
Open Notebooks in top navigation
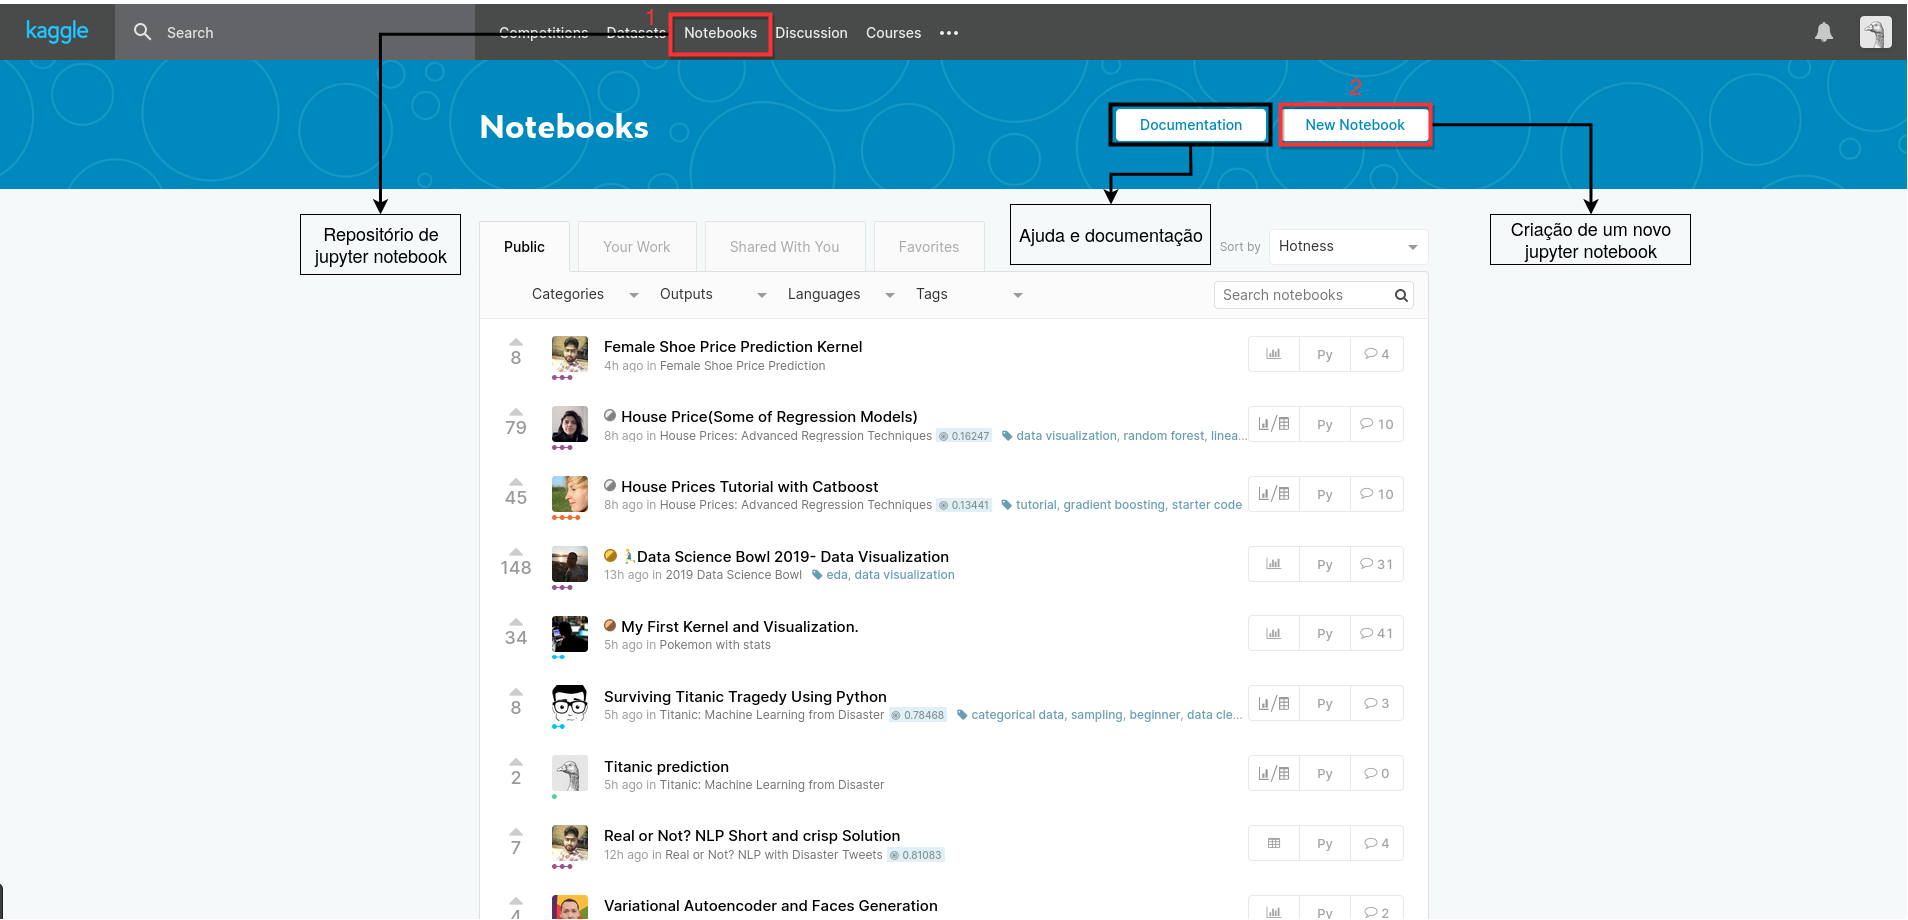coord(721,33)
